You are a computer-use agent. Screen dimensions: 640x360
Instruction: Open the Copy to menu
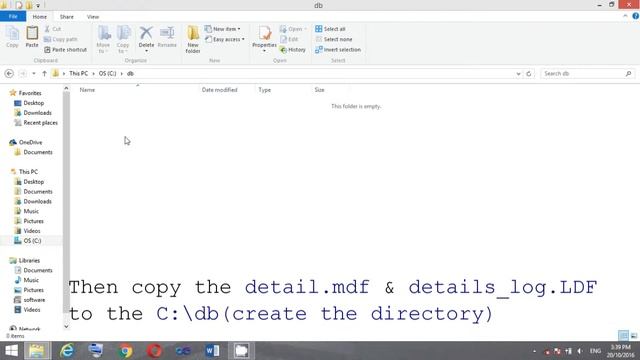(123, 39)
